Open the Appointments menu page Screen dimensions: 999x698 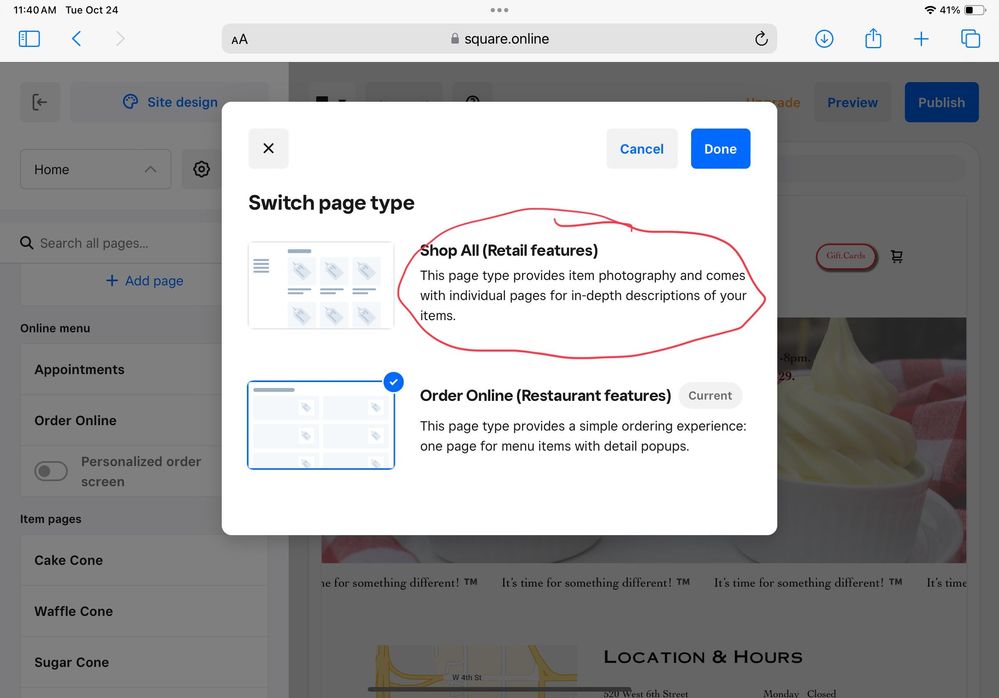(80, 369)
